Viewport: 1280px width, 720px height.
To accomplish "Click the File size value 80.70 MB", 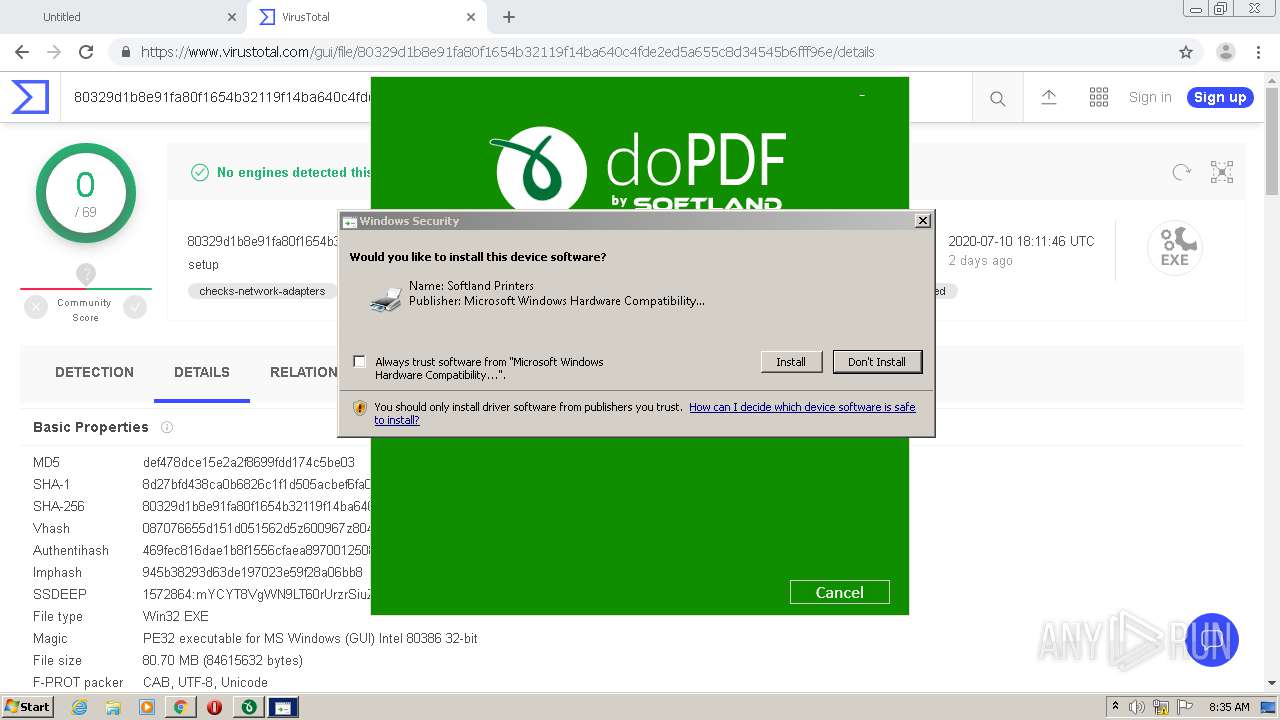I will [x=222, y=660].
